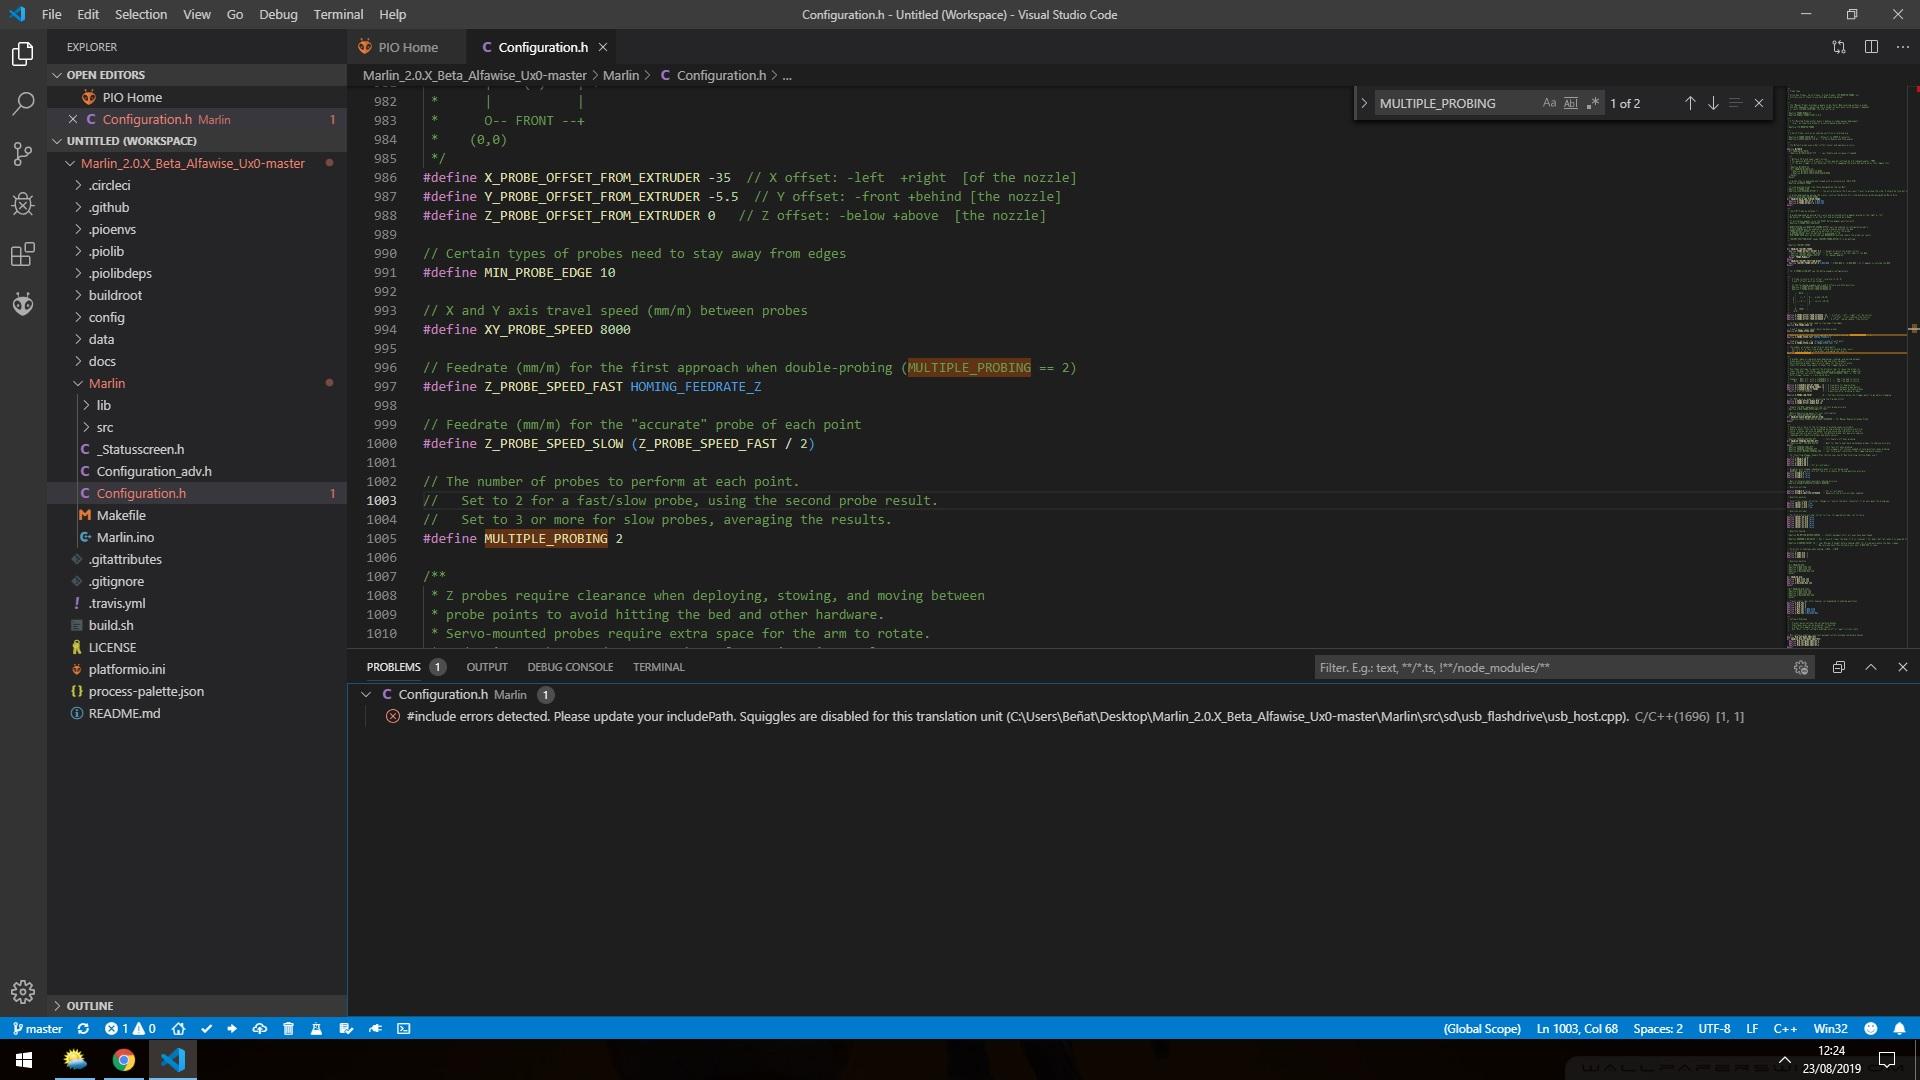Toggle Match Whole Word option
The height and width of the screenshot is (1080, 1920).
point(1570,103)
